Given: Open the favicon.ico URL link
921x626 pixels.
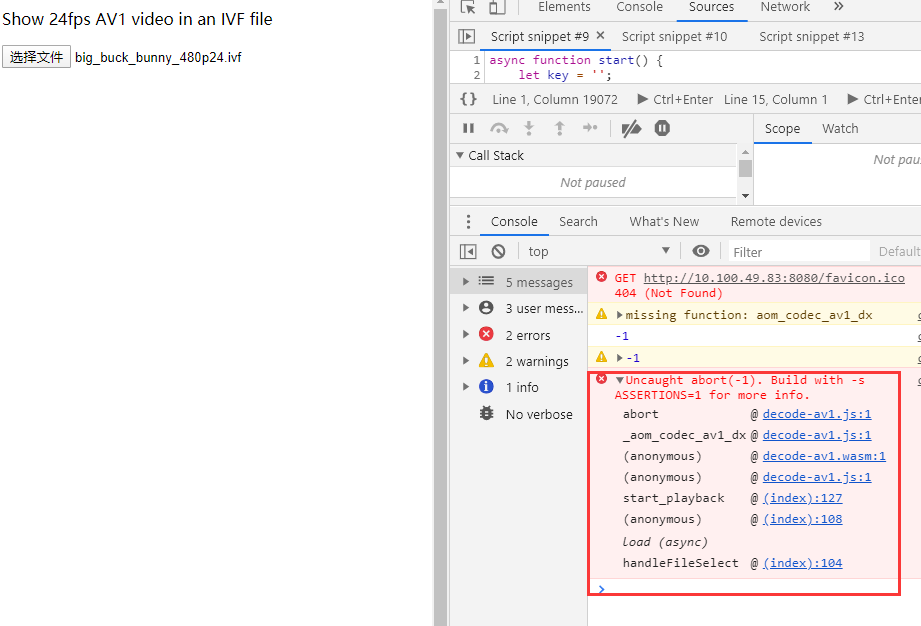Looking at the screenshot, I should point(774,278).
